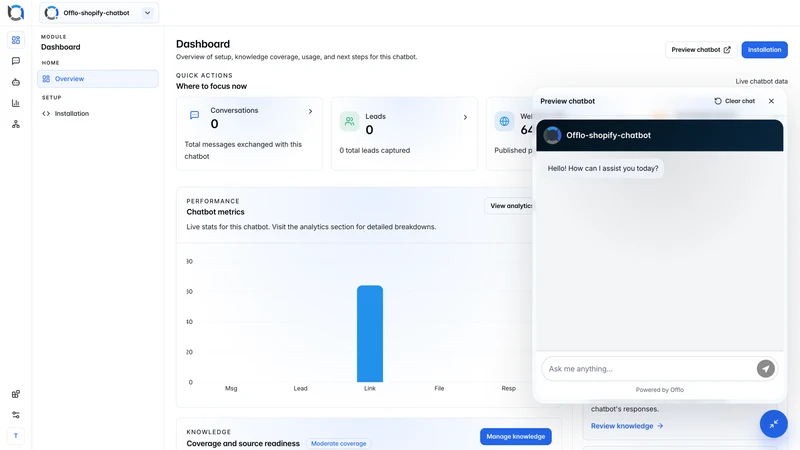
Task: Click Clear chat in preview panel
Action: [x=734, y=101]
